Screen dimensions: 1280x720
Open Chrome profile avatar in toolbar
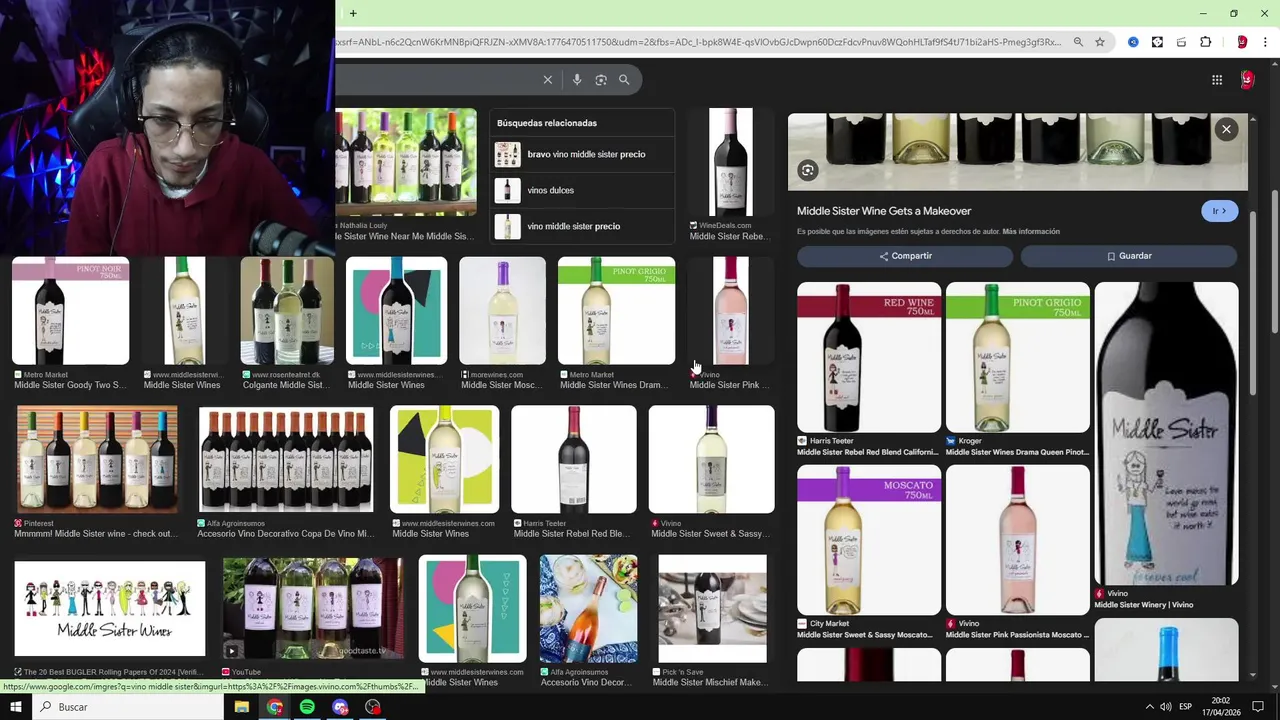click(1242, 42)
